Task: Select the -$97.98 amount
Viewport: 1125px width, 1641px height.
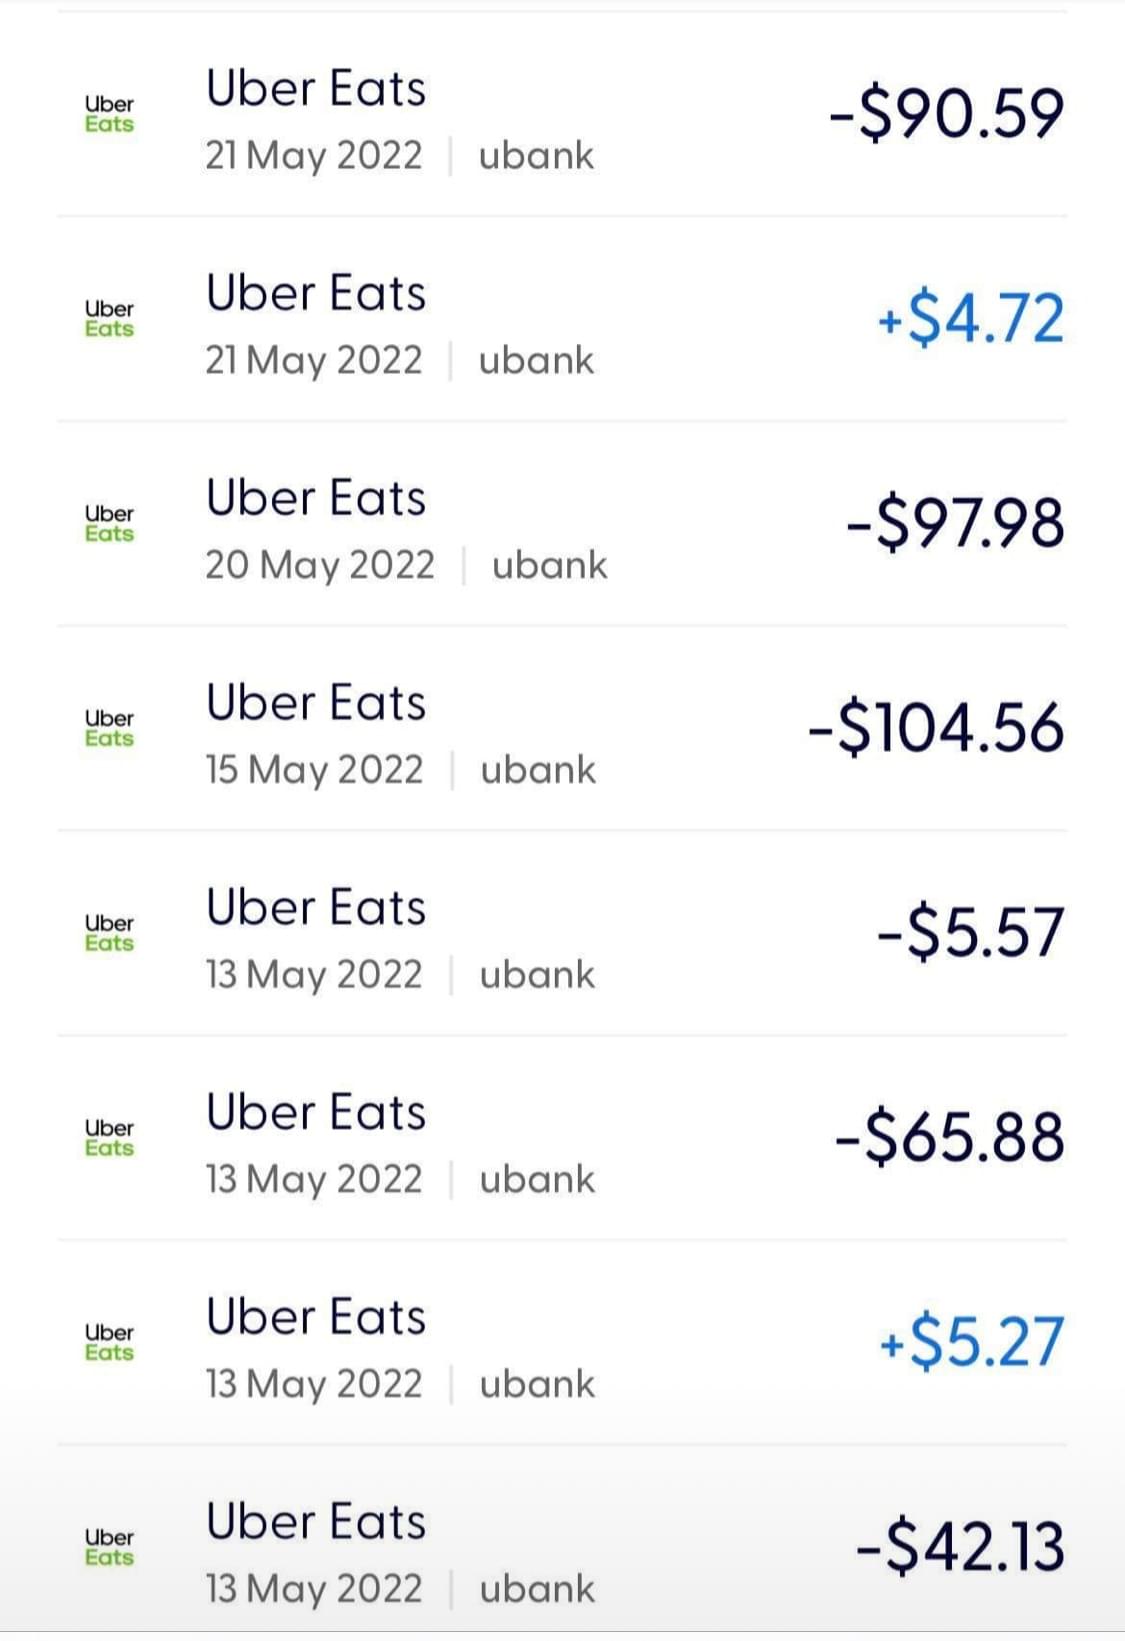Action: 955,524
